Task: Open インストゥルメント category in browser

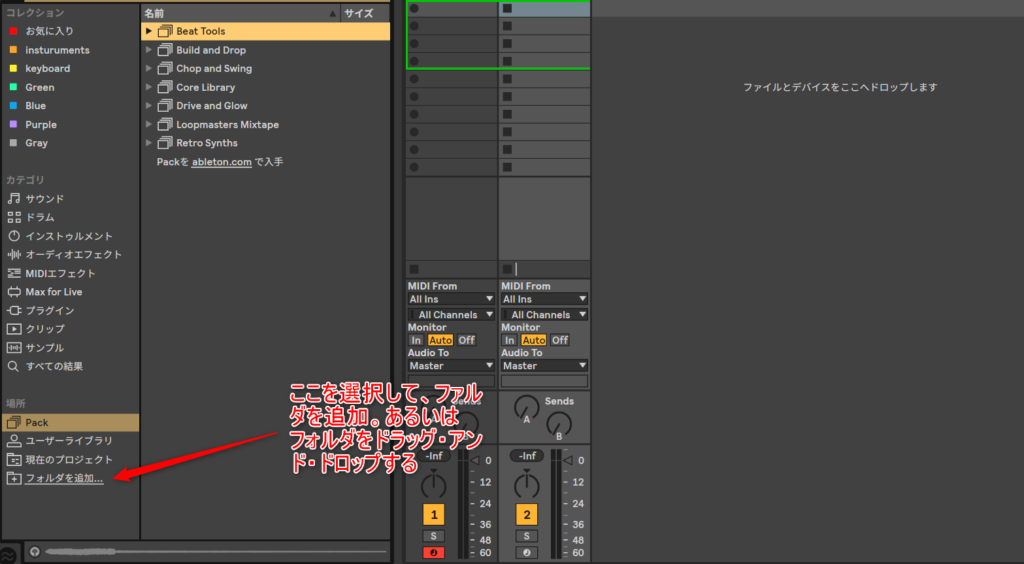Action: pos(68,236)
